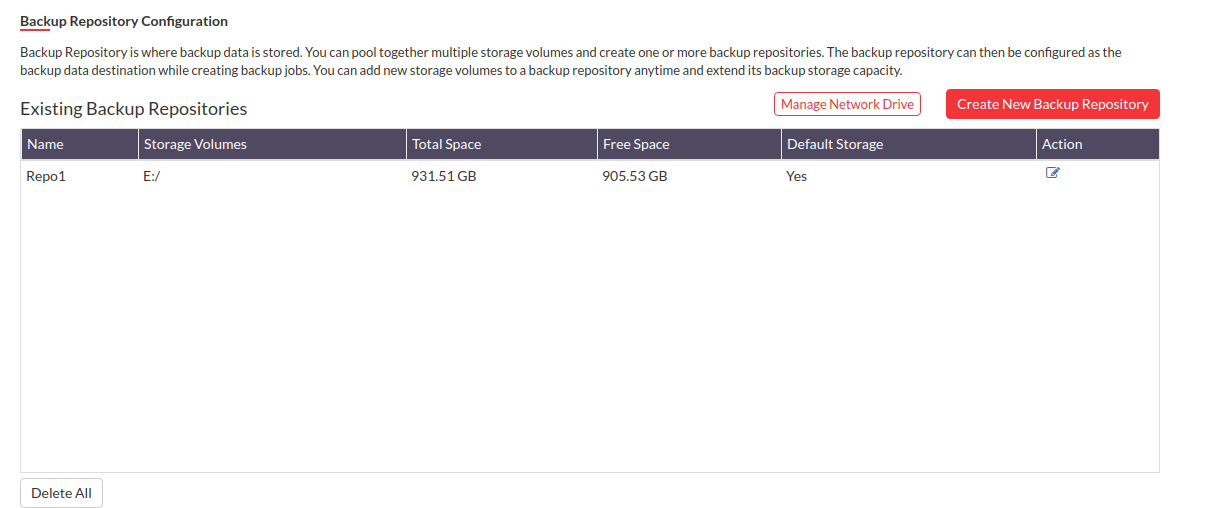The height and width of the screenshot is (508, 1207).
Task: Open Manage Network Drive
Action: (x=847, y=104)
